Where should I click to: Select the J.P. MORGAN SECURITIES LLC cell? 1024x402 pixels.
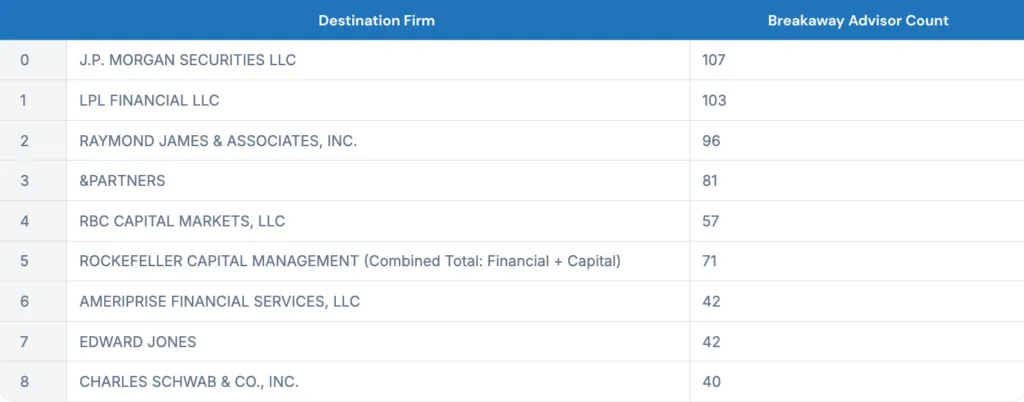[x=378, y=60]
